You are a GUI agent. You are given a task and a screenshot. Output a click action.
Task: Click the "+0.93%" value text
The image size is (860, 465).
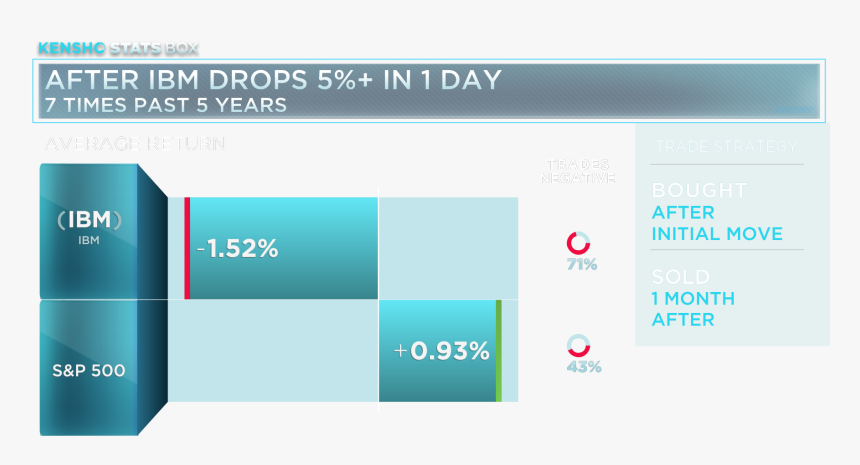[442, 352]
